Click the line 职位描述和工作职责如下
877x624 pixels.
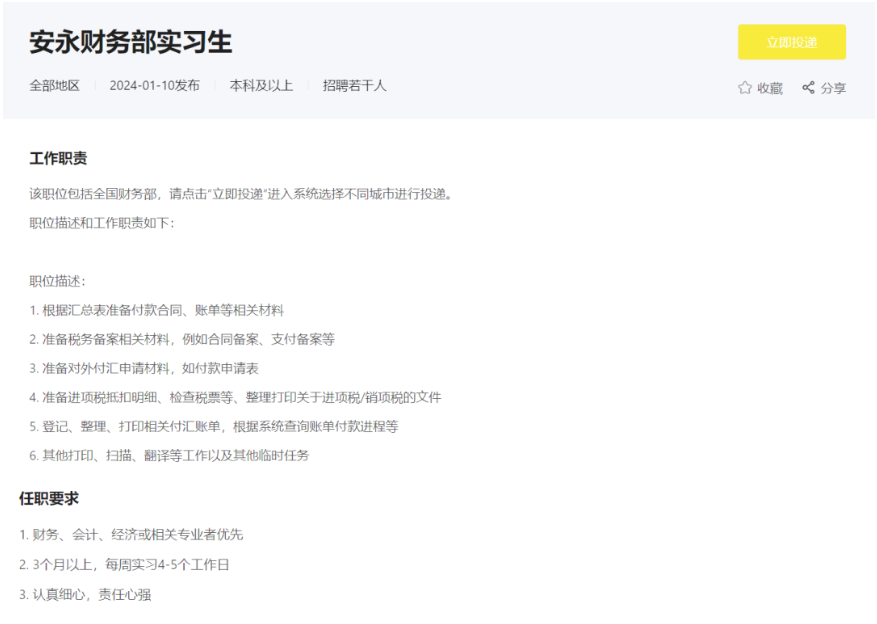point(102,223)
